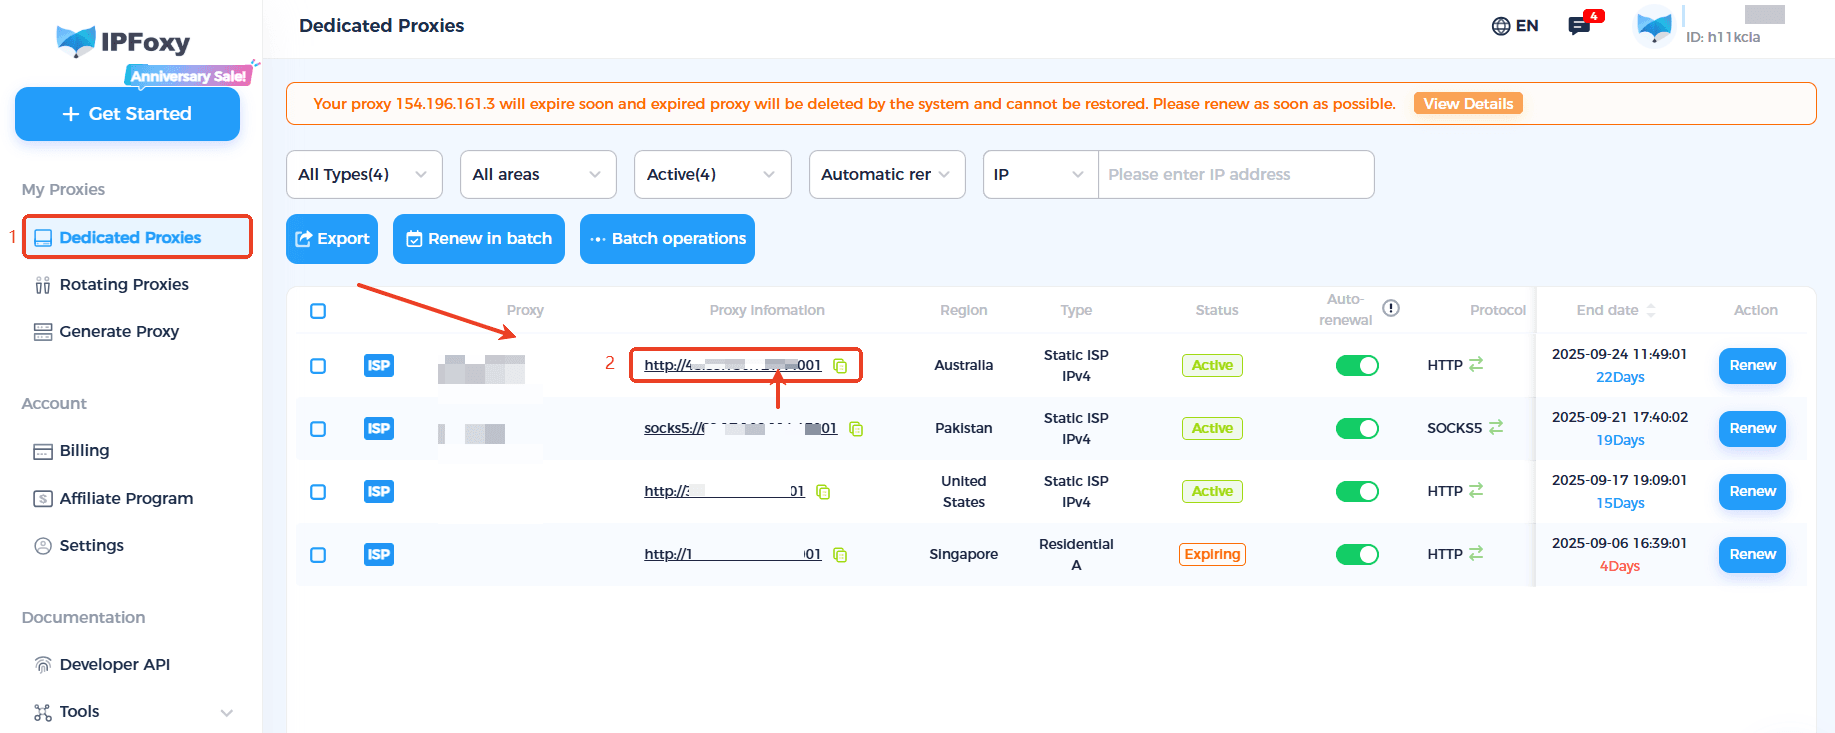Switch protocol icon for Pakistan SOCKS5 row
The width and height of the screenshot is (1835, 733).
[1496, 427]
